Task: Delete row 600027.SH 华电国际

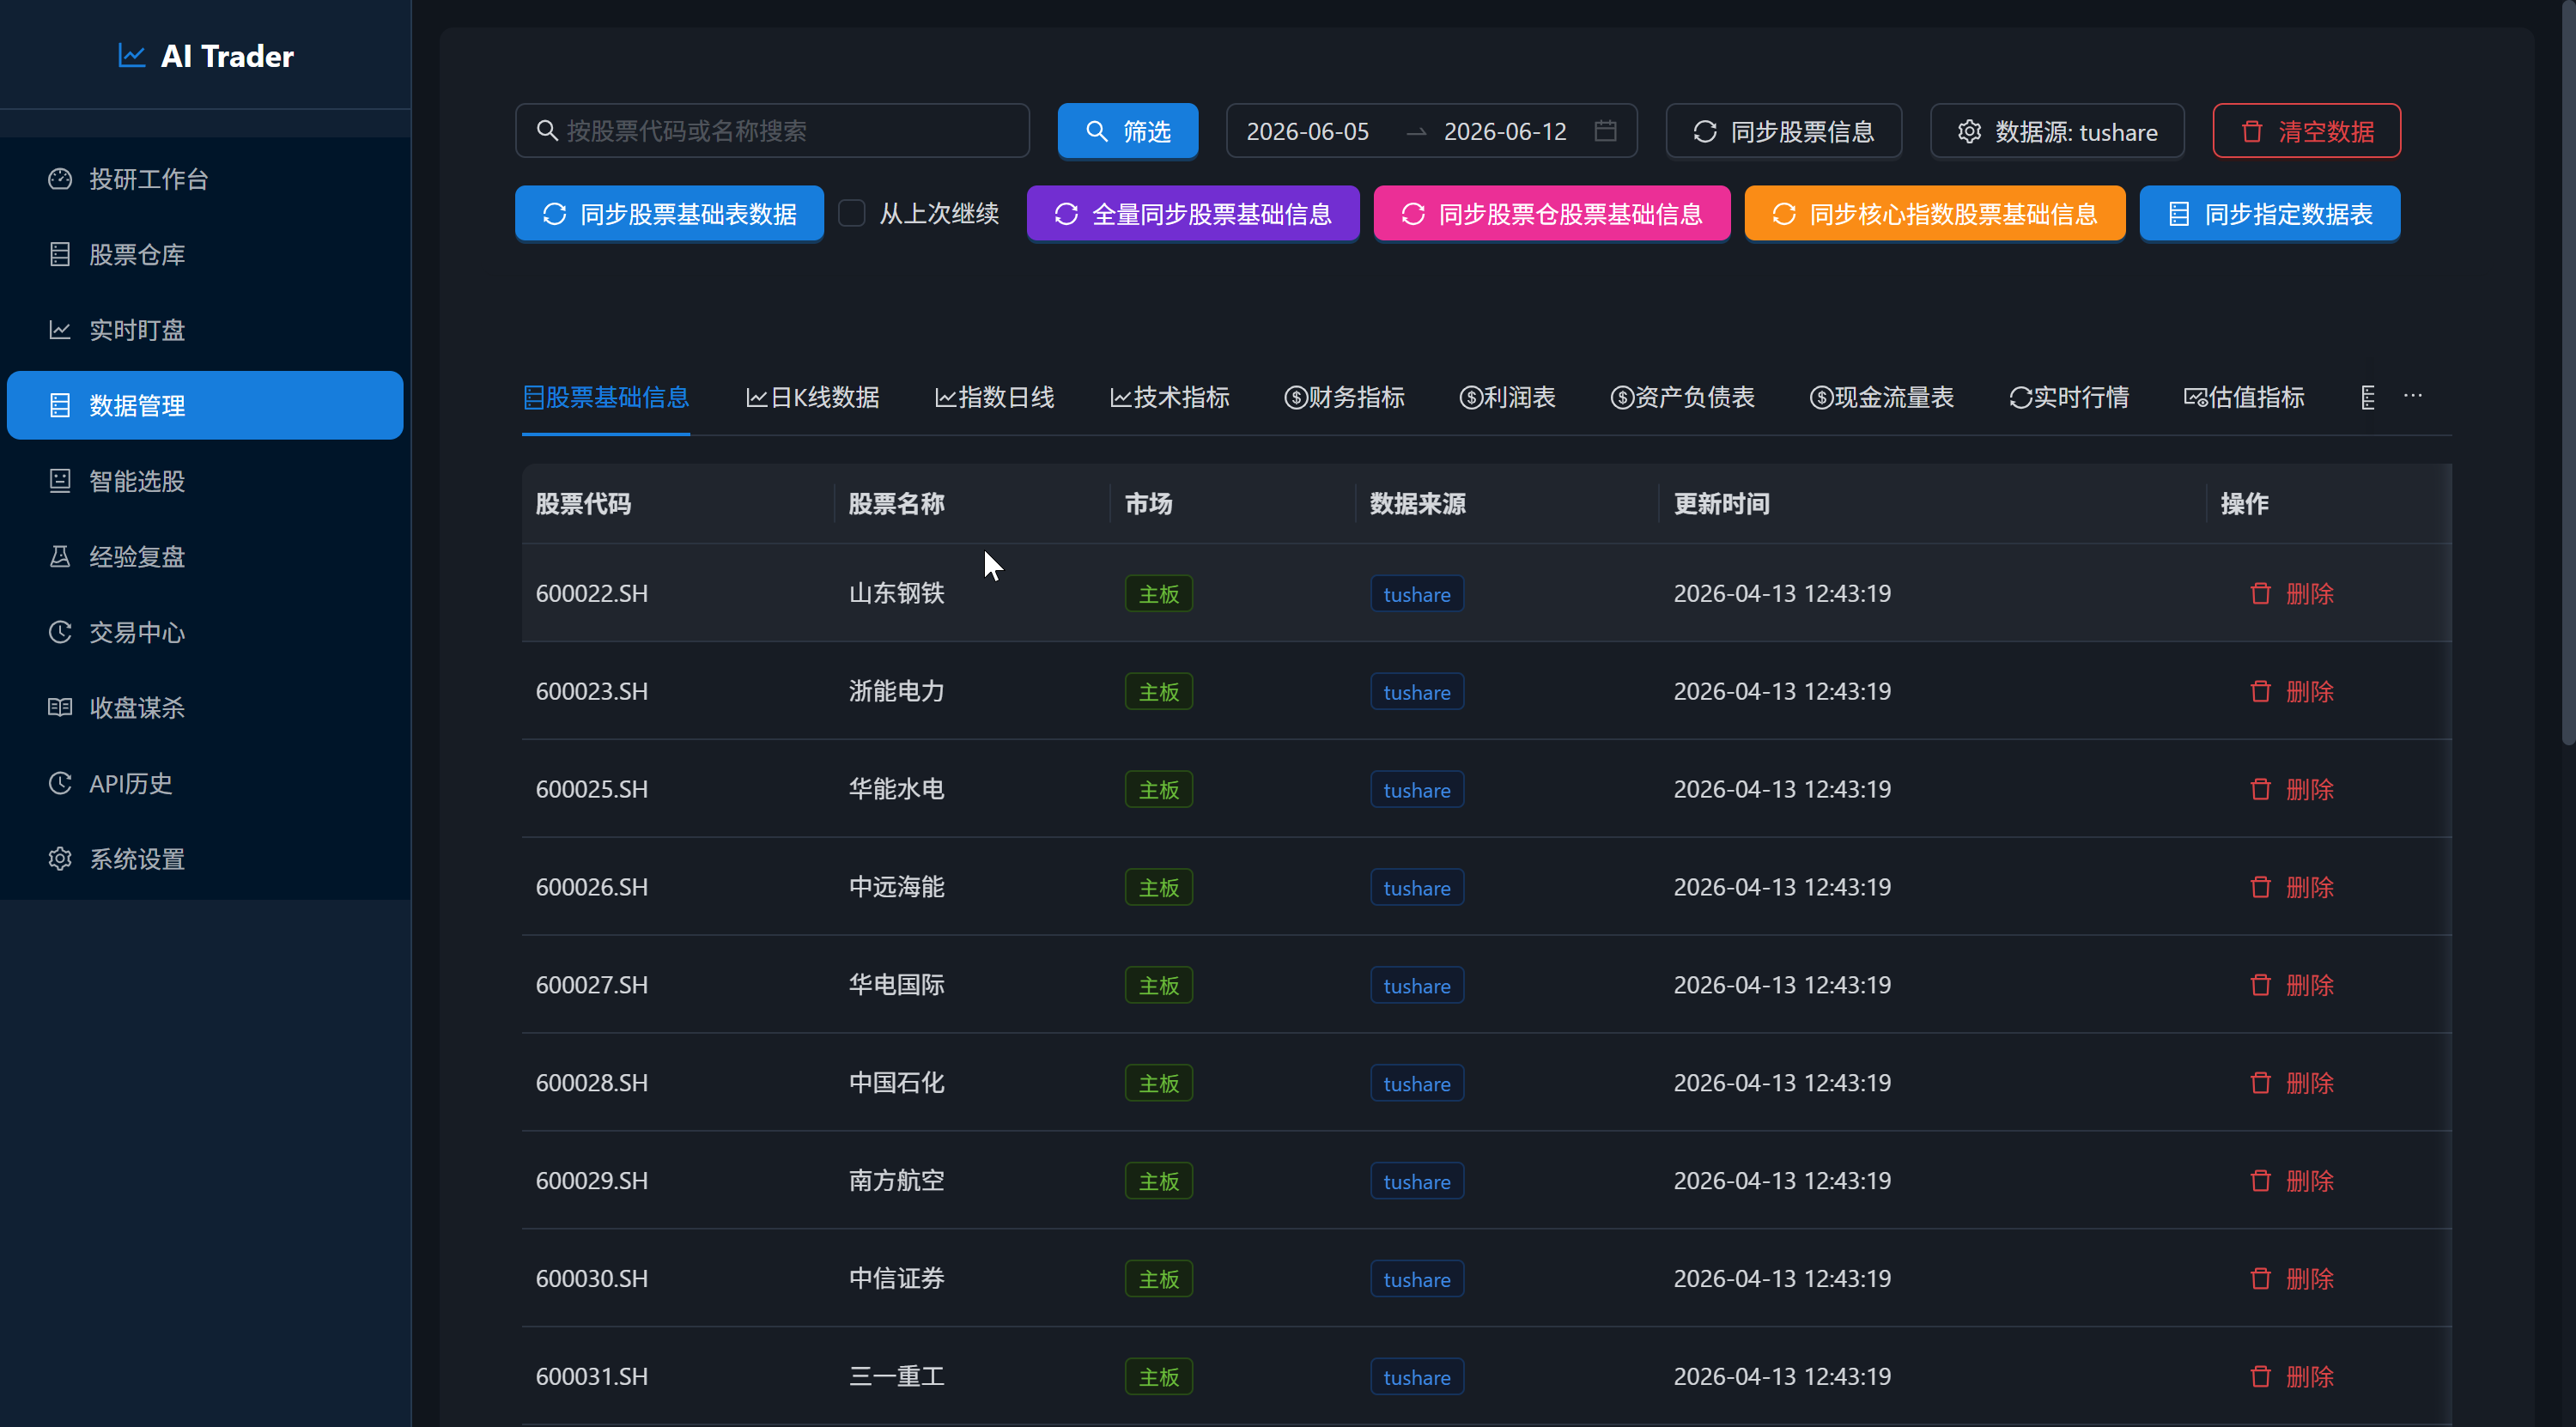Action: 2291,985
